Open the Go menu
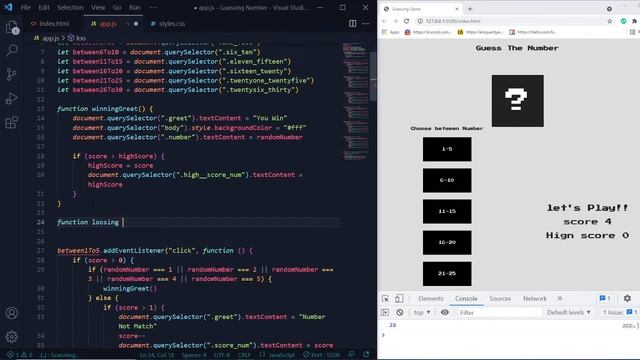 (117, 7)
